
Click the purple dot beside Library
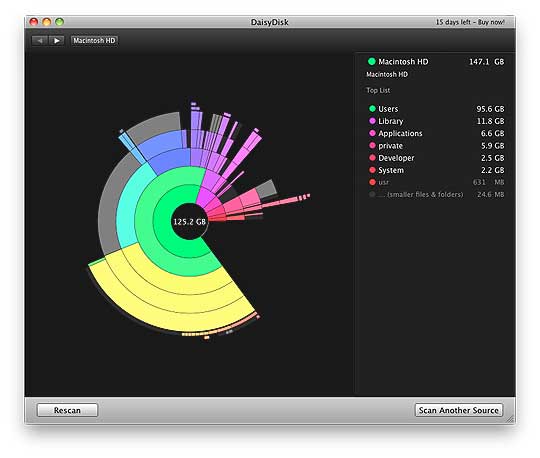(372, 121)
